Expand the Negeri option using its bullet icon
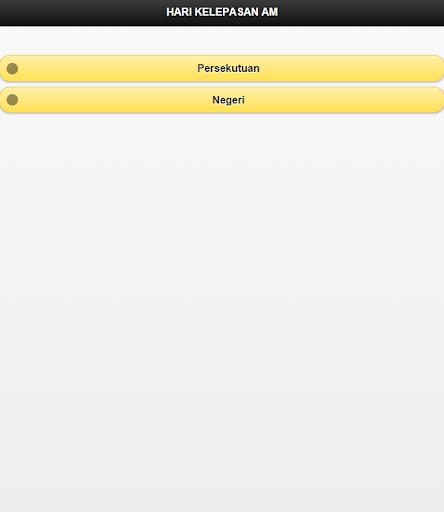 pos(12,100)
